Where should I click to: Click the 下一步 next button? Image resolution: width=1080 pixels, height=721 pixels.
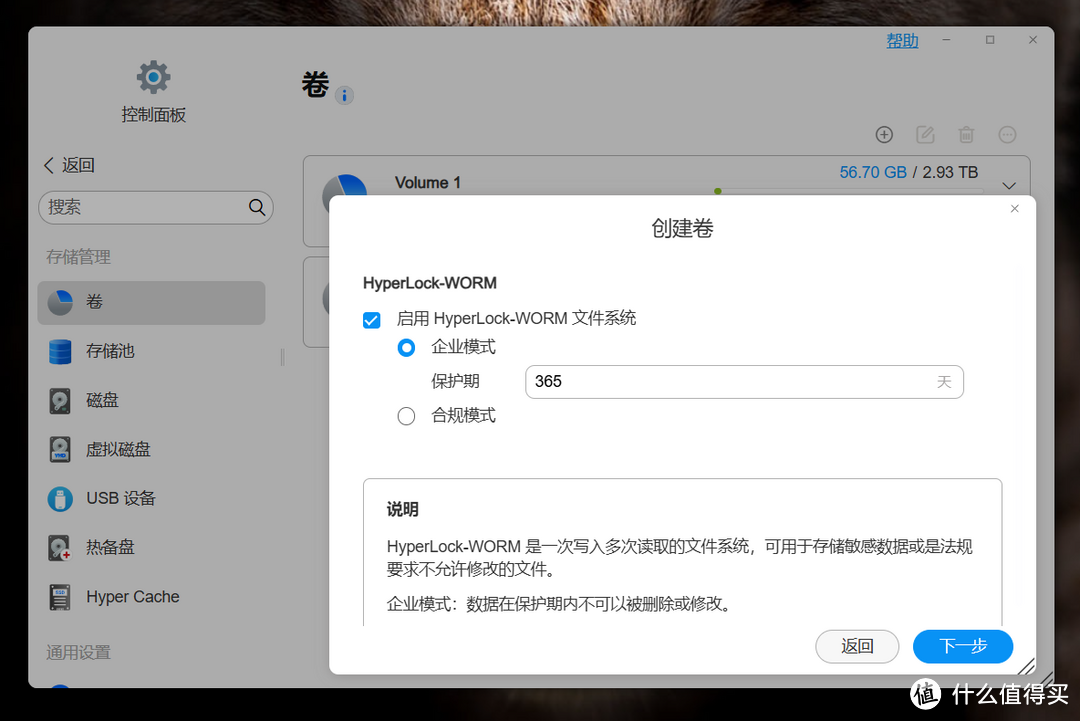[962, 646]
